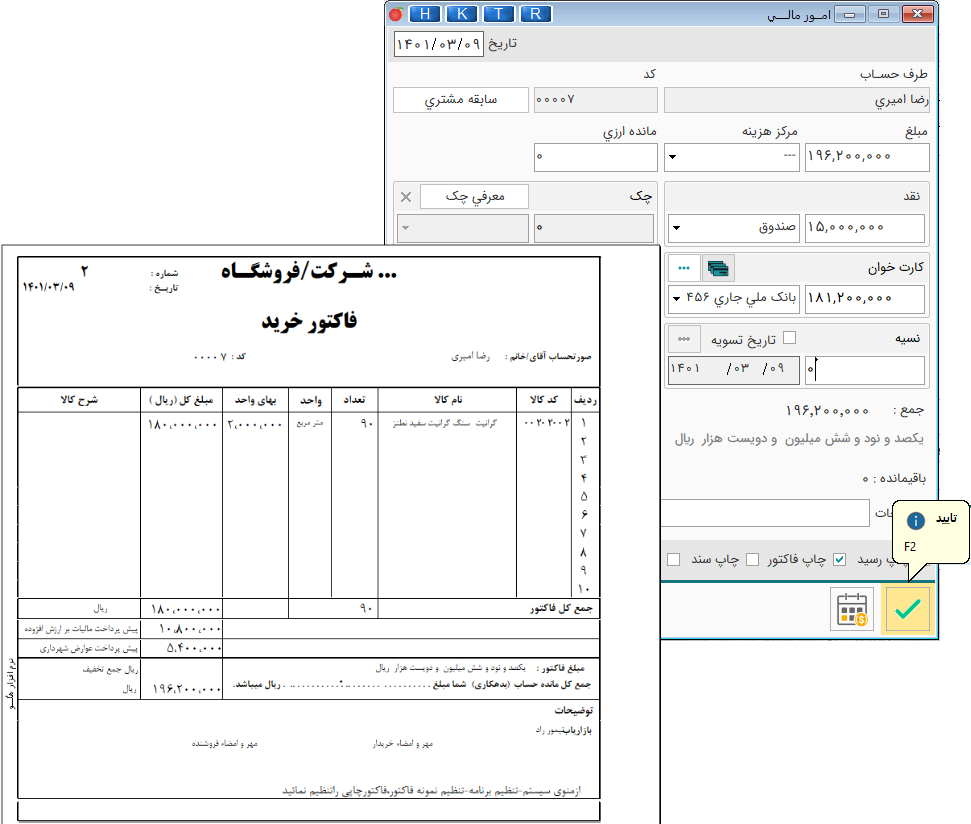Click the نسيه credit amount field
The height and width of the screenshot is (824, 971).
point(865,370)
